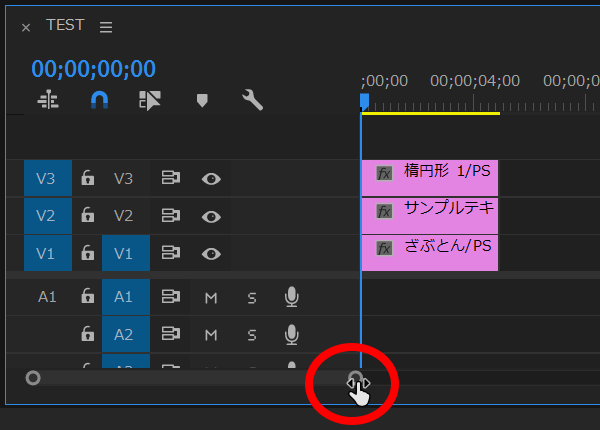Toggle V2 track targeting

[126, 216]
